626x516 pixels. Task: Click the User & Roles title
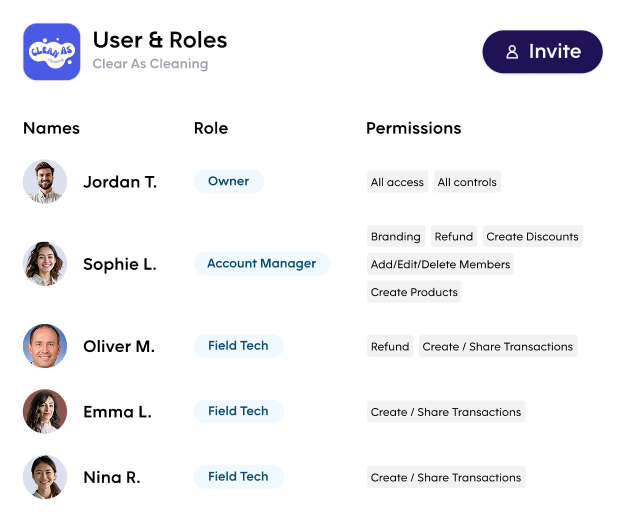[160, 40]
